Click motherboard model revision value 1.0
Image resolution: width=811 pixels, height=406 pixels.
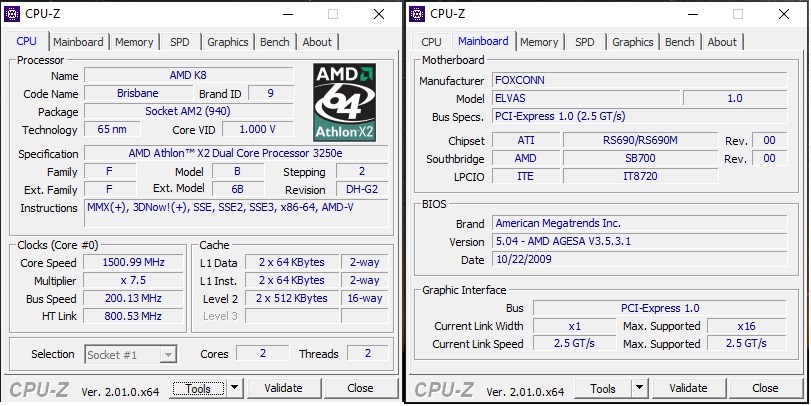pos(735,98)
